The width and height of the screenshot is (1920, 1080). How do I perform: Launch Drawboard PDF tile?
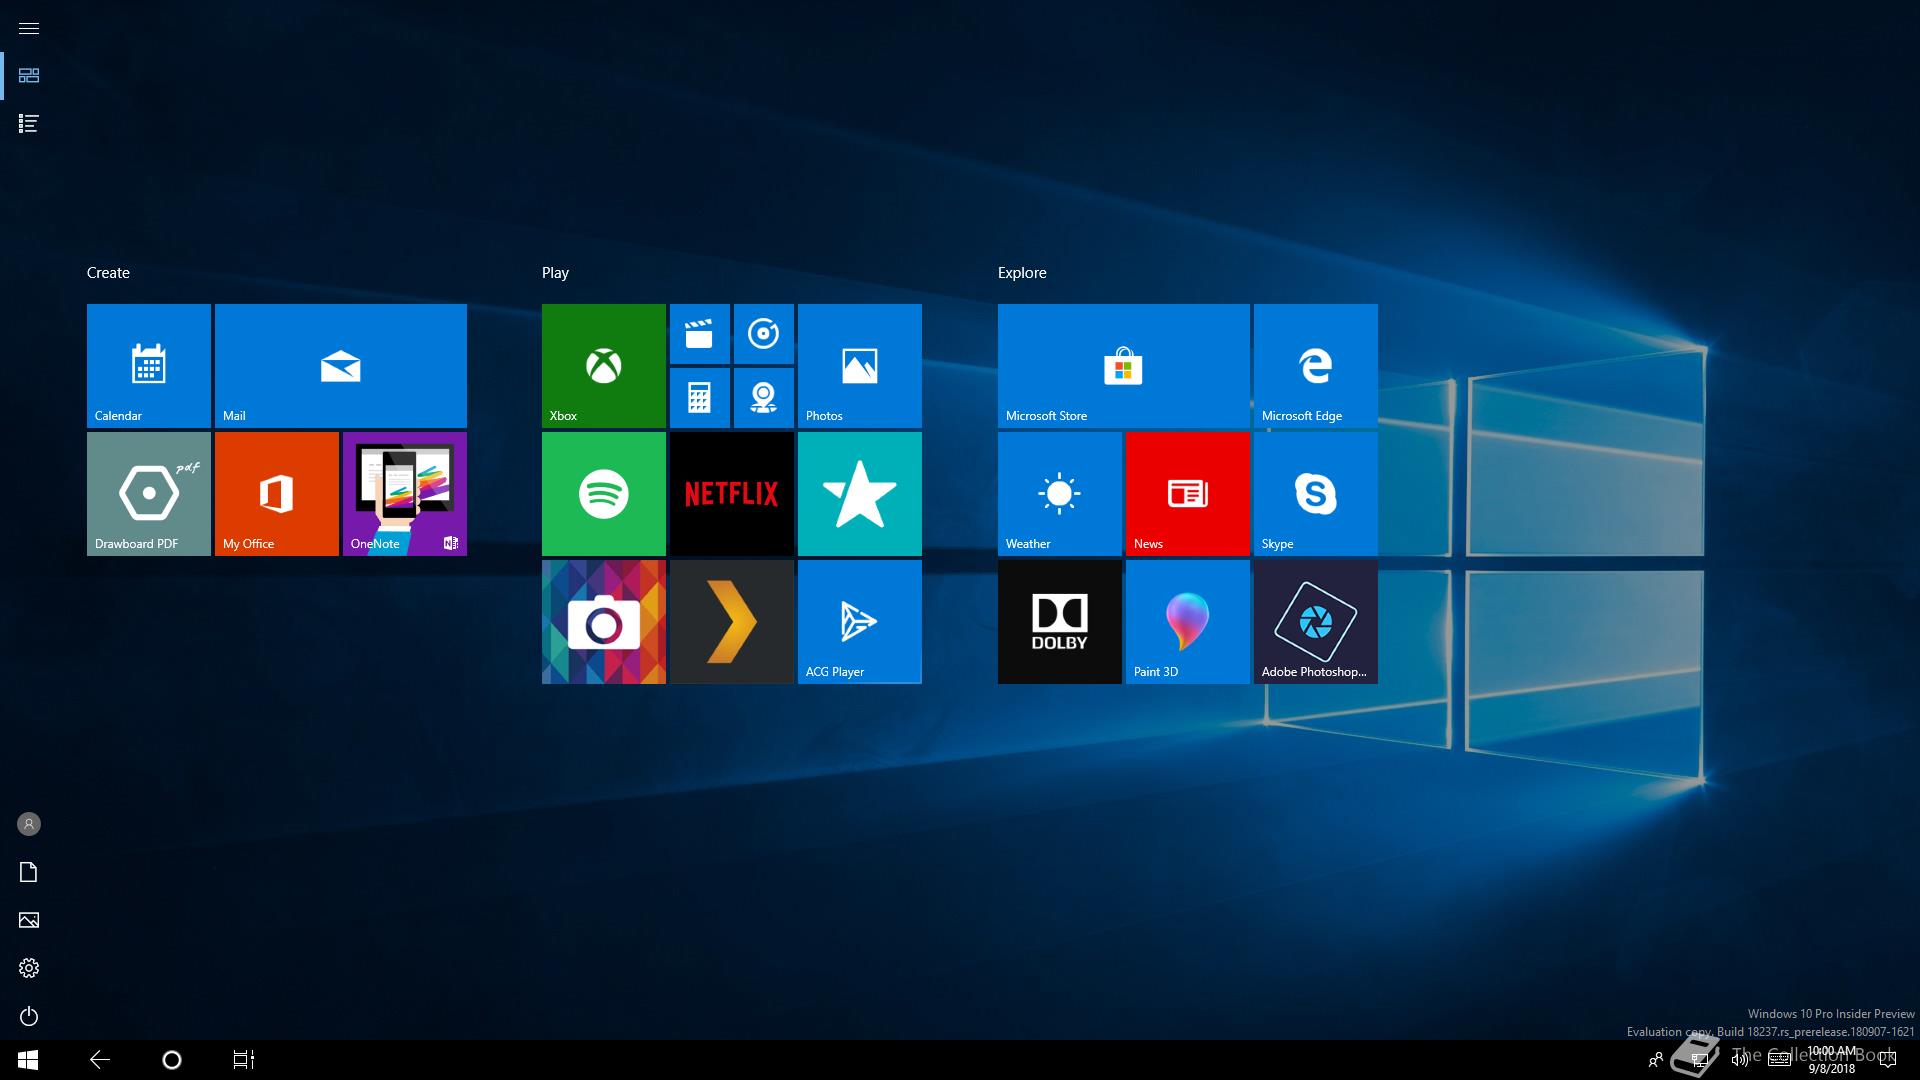point(149,494)
